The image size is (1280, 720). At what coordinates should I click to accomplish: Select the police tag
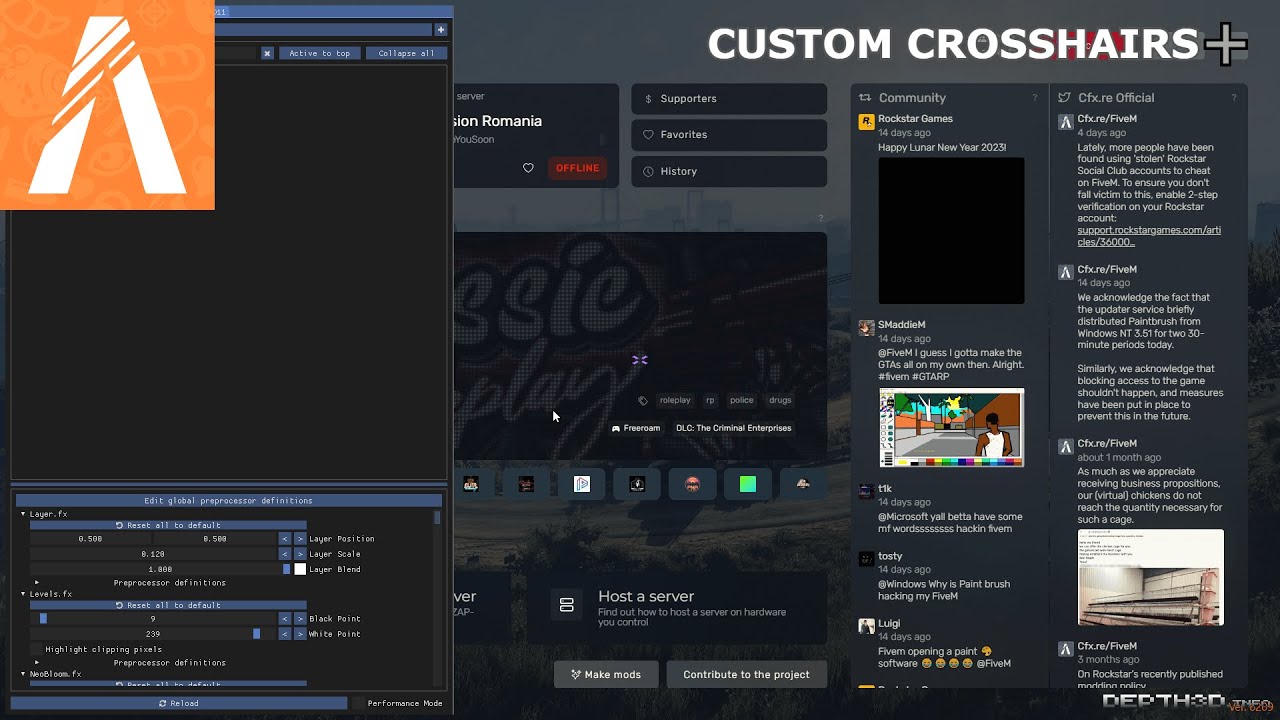tap(741, 400)
